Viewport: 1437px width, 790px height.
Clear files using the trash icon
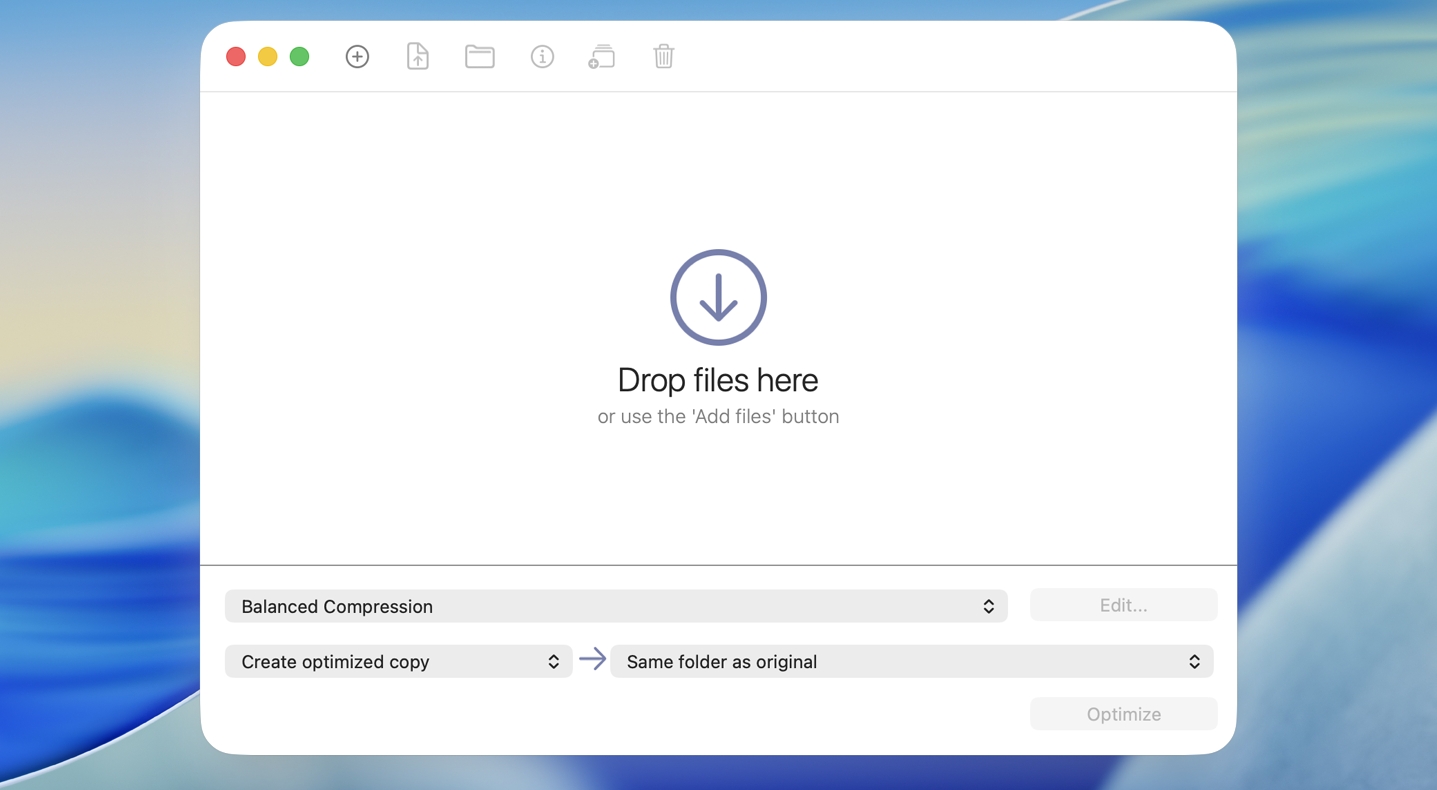click(x=663, y=57)
